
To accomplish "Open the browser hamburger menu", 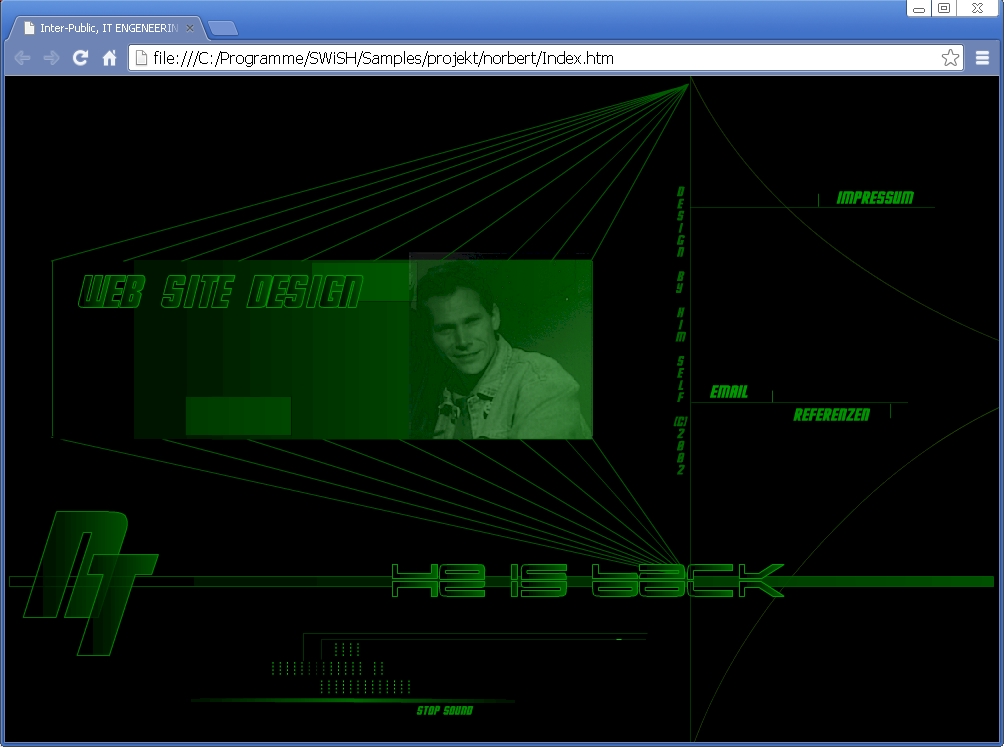I will (x=983, y=58).
